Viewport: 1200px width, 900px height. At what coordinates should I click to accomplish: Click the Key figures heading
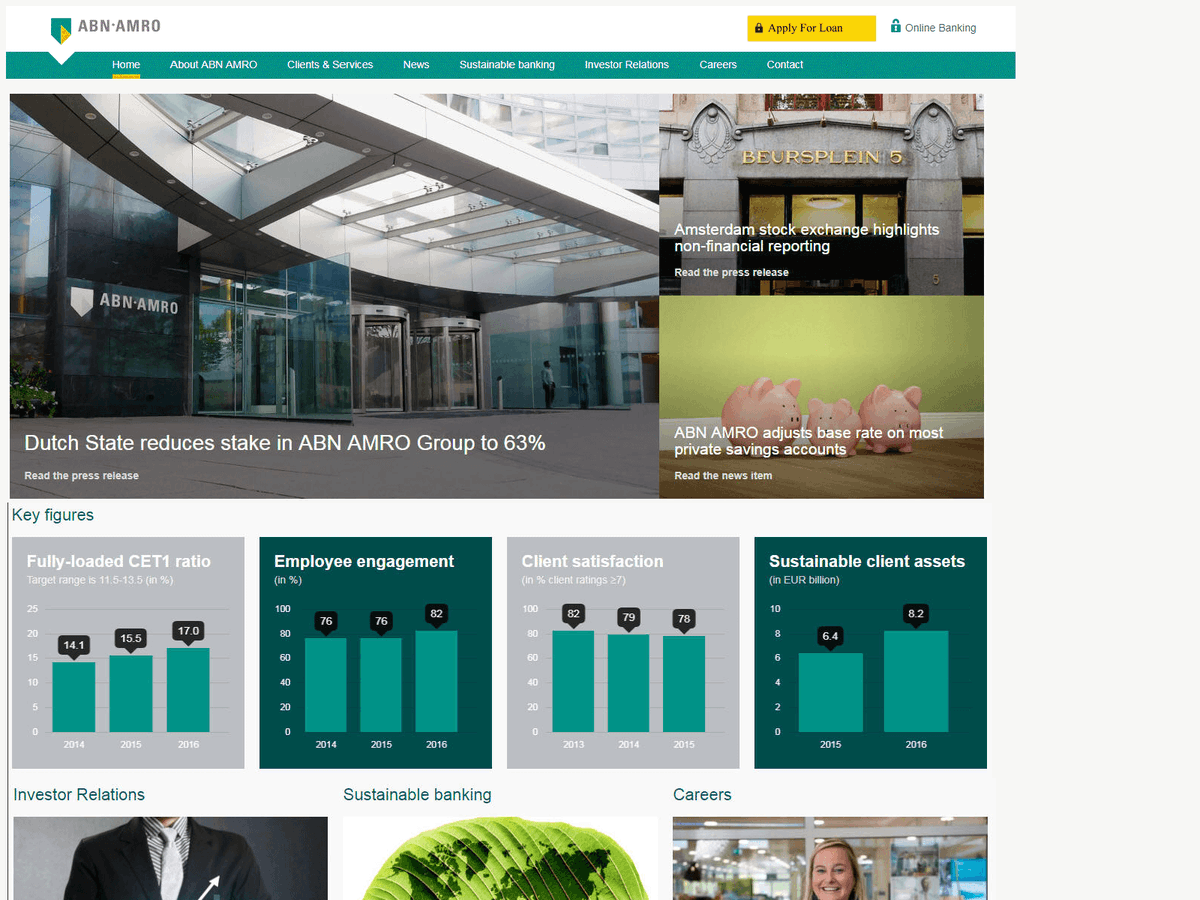[x=53, y=515]
